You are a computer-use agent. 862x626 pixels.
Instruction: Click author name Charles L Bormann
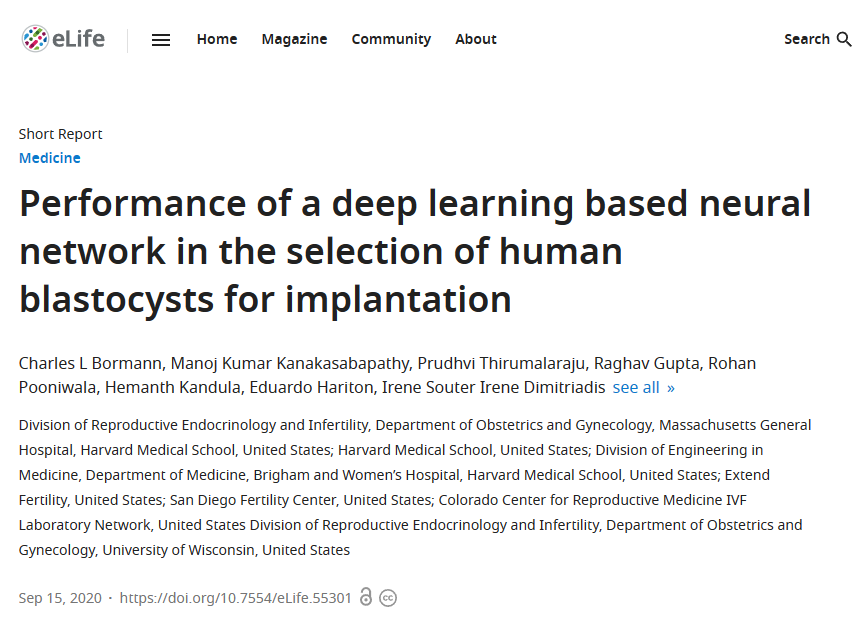(x=90, y=363)
